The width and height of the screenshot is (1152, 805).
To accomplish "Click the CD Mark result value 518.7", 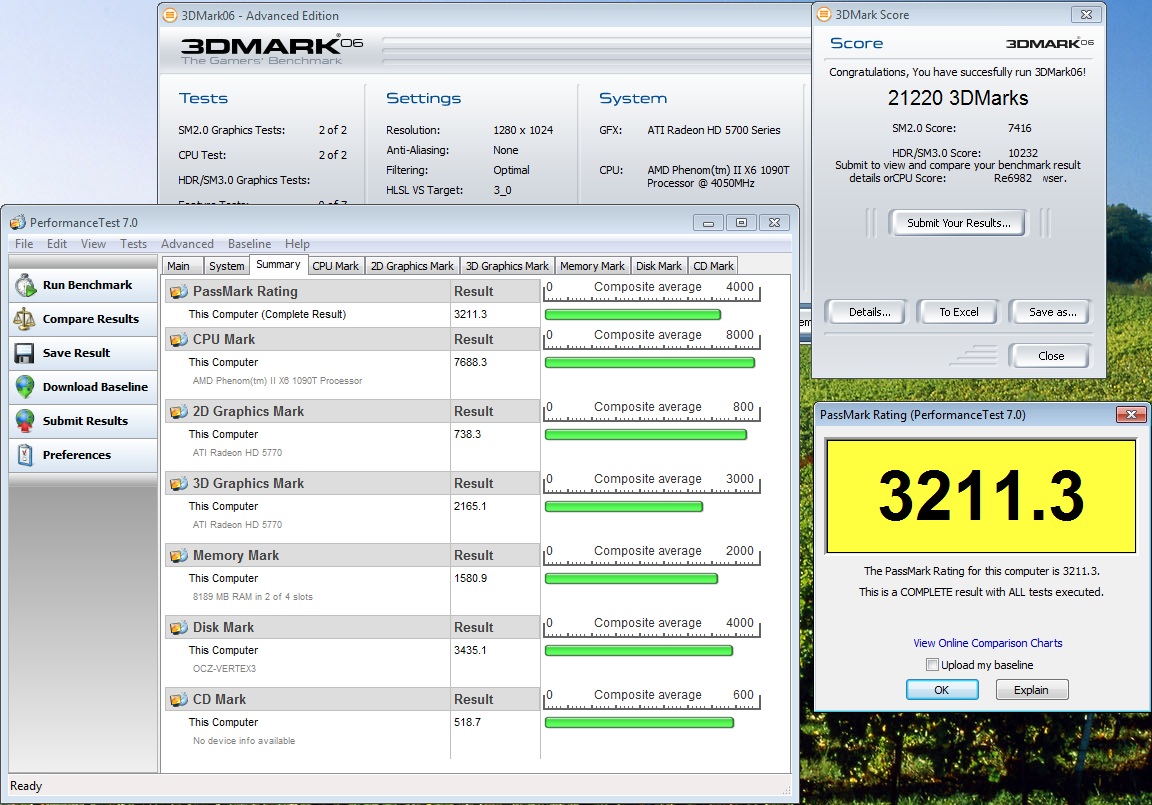I will coord(467,722).
